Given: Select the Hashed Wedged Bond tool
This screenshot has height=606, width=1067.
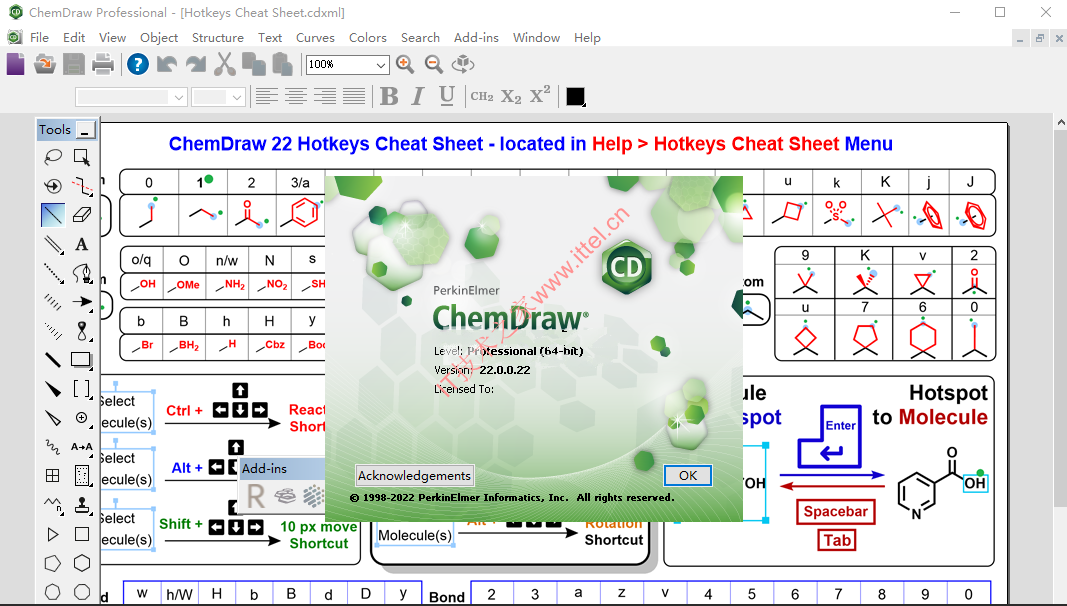Looking at the screenshot, I should point(52,331).
